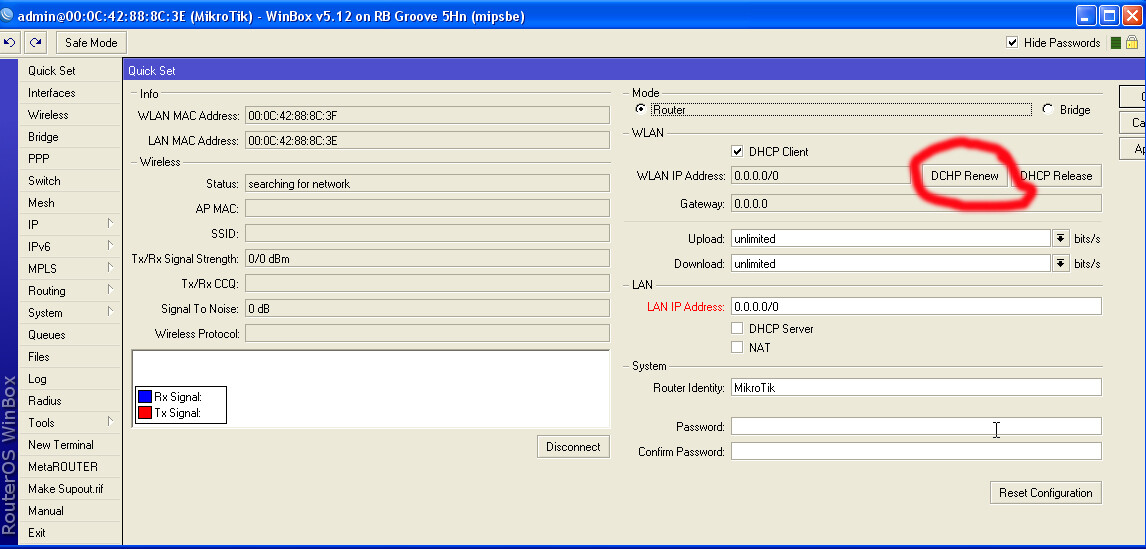The image size is (1146, 549).
Task: Open the Download limit dropdown arrow
Action: (x=1060, y=263)
